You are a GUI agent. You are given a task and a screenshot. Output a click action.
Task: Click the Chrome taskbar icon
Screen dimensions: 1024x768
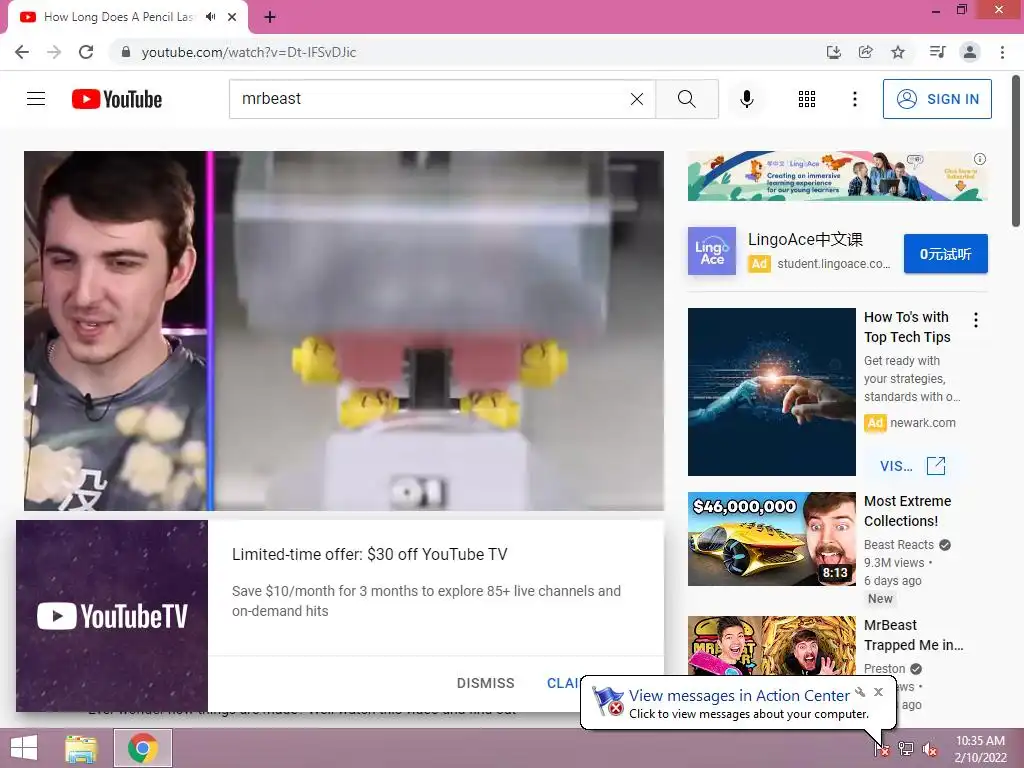coord(143,748)
